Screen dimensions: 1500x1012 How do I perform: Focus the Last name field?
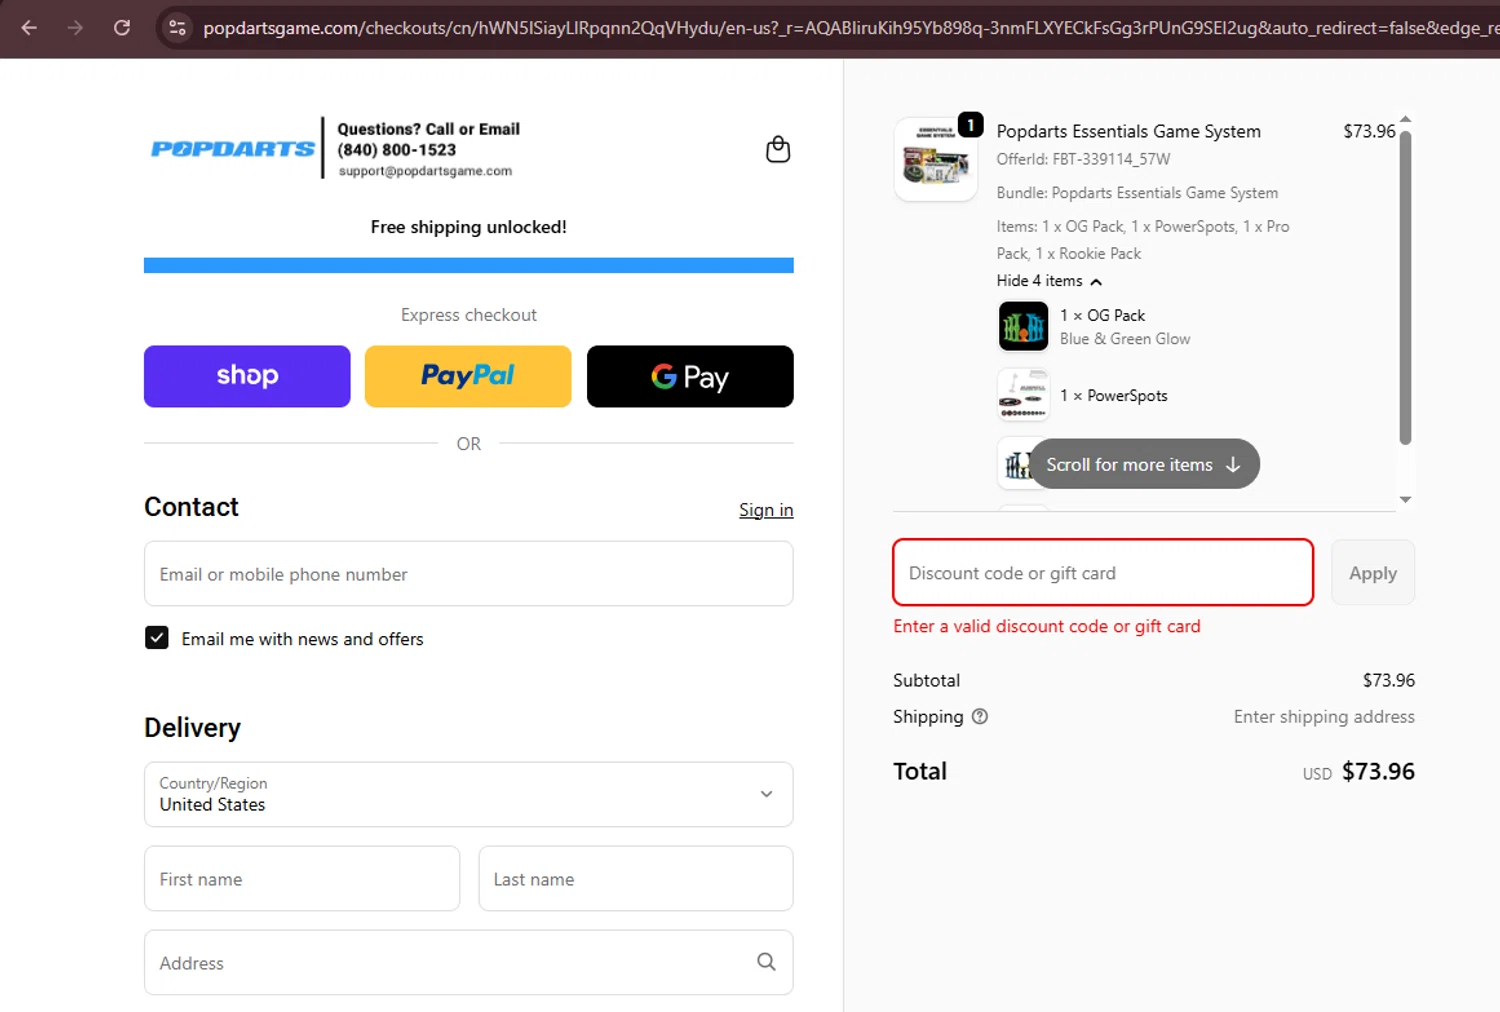tap(636, 879)
